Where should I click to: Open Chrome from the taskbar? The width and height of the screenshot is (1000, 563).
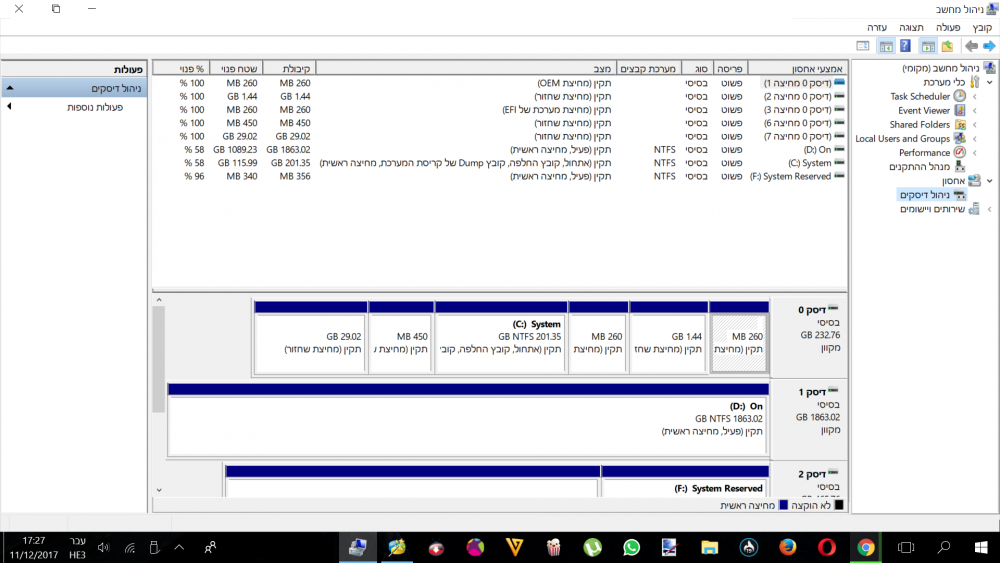865,548
